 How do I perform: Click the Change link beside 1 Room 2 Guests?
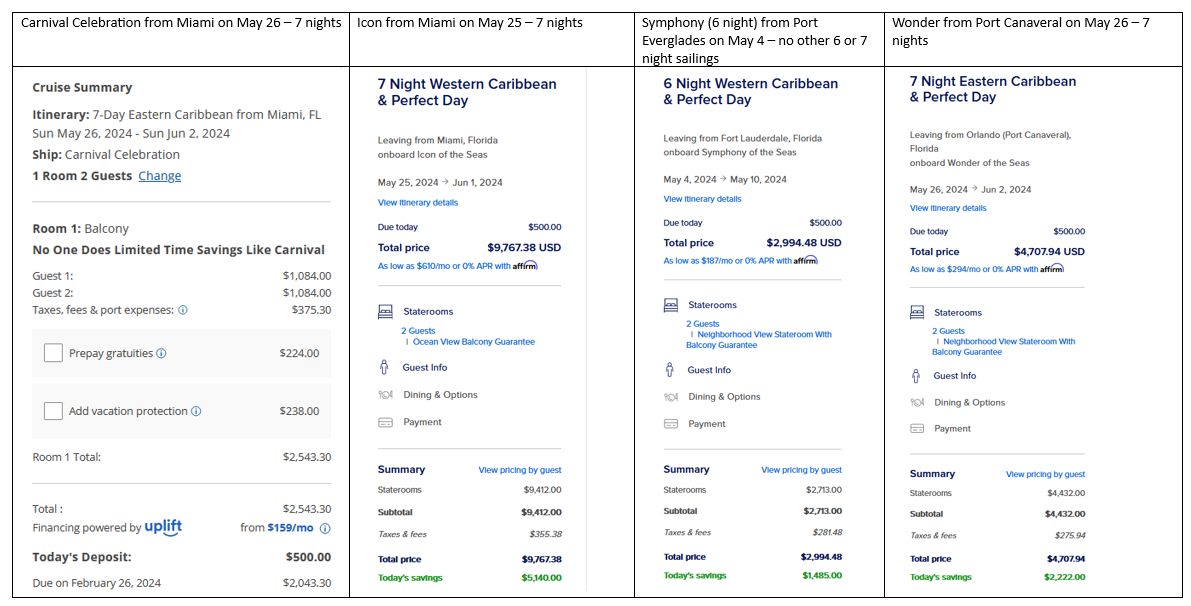coord(160,175)
